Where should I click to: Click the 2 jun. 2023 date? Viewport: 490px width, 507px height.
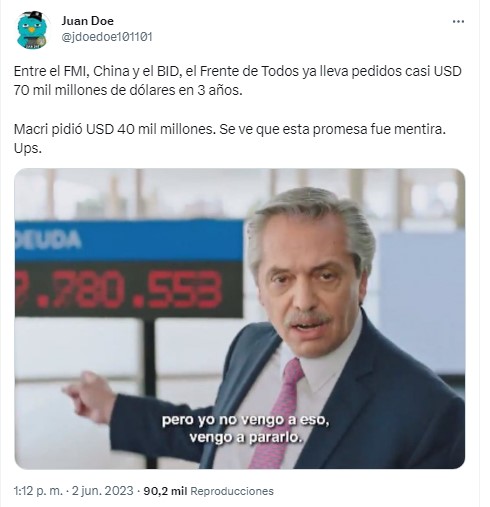tap(102, 491)
